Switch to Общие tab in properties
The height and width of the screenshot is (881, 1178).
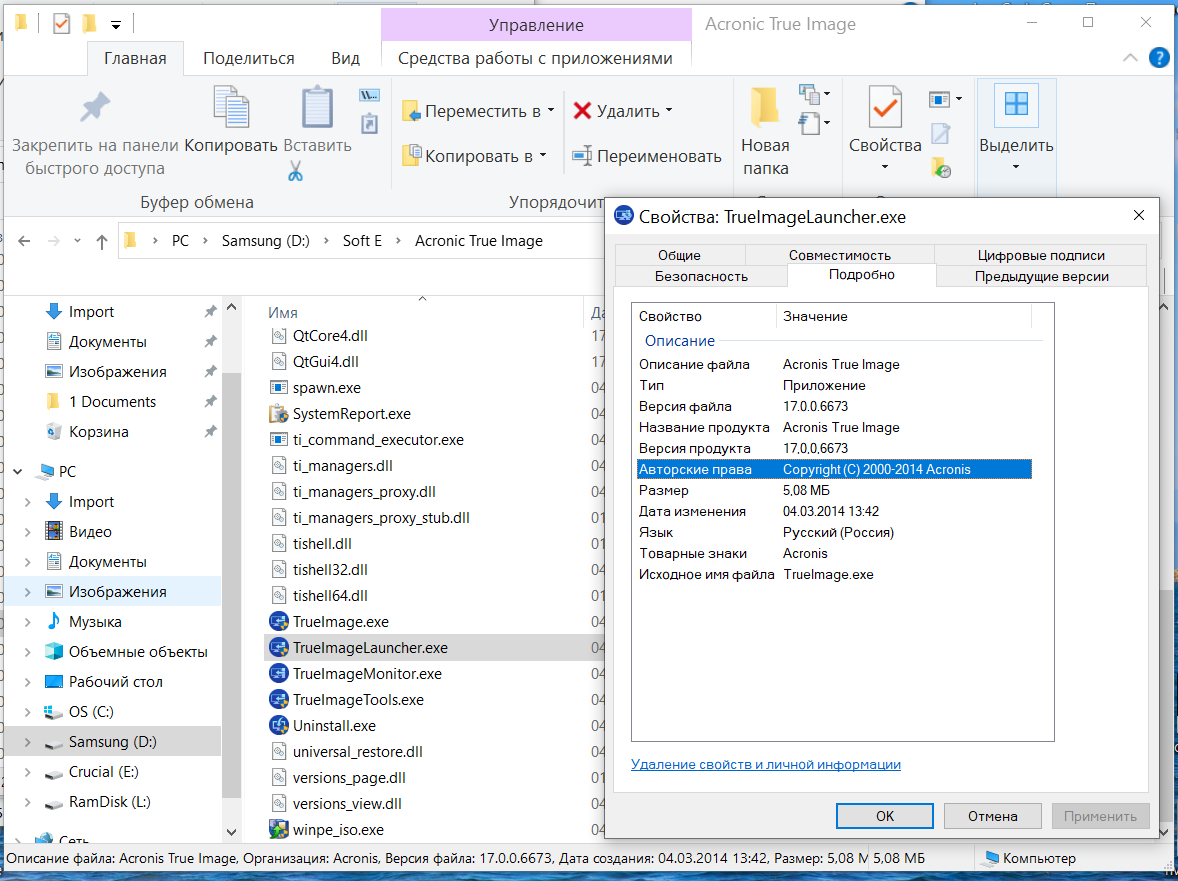[x=679, y=255]
